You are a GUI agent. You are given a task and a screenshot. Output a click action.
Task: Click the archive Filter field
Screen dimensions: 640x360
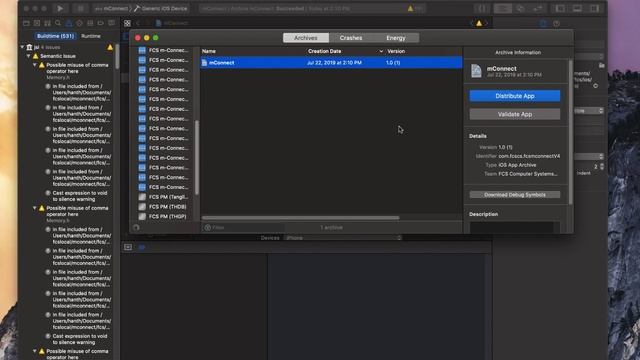[x=244, y=227]
